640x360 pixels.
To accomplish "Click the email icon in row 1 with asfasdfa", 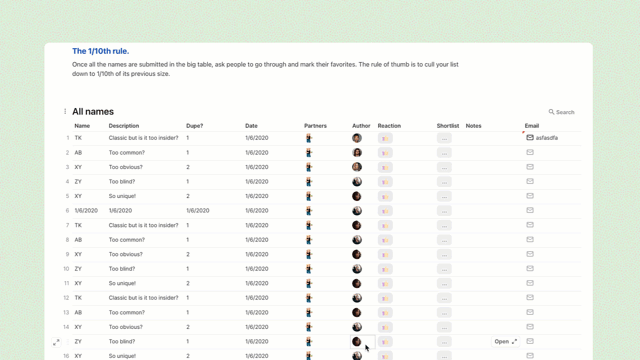I will click(530, 138).
